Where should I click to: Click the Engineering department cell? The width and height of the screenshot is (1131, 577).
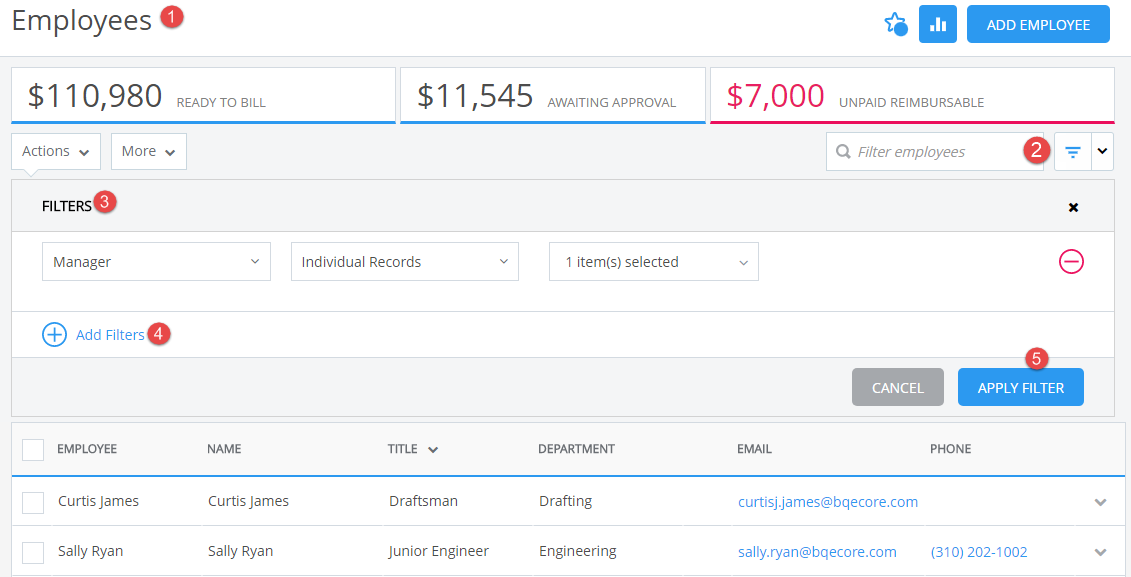point(578,552)
